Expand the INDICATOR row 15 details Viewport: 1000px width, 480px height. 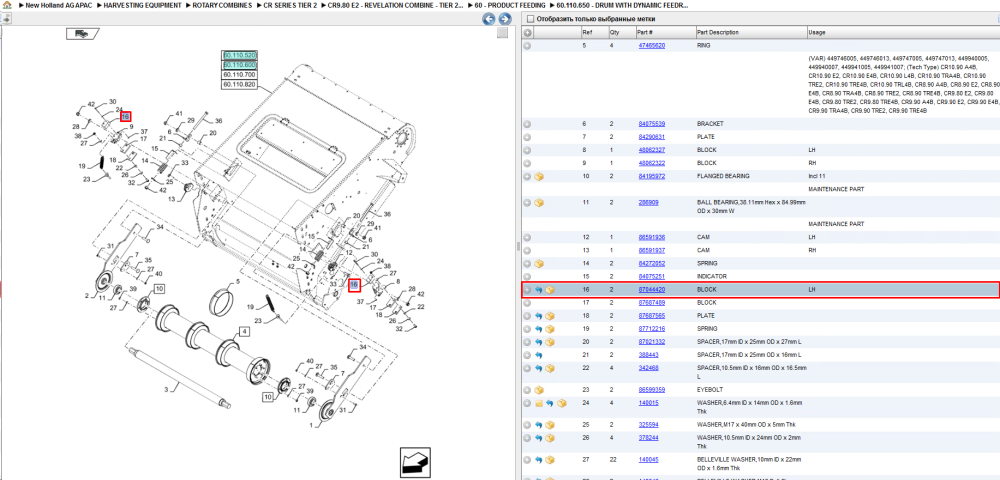coord(527,277)
